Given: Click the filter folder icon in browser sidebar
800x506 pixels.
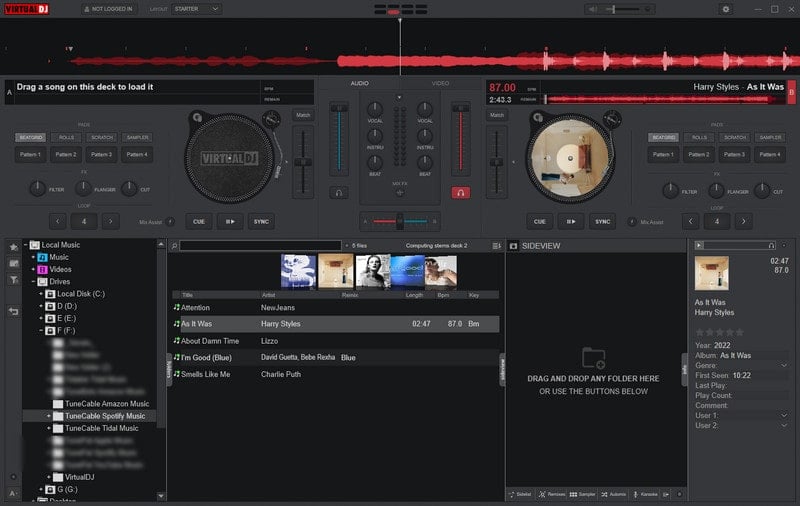Looking at the screenshot, I should pos(14,280).
